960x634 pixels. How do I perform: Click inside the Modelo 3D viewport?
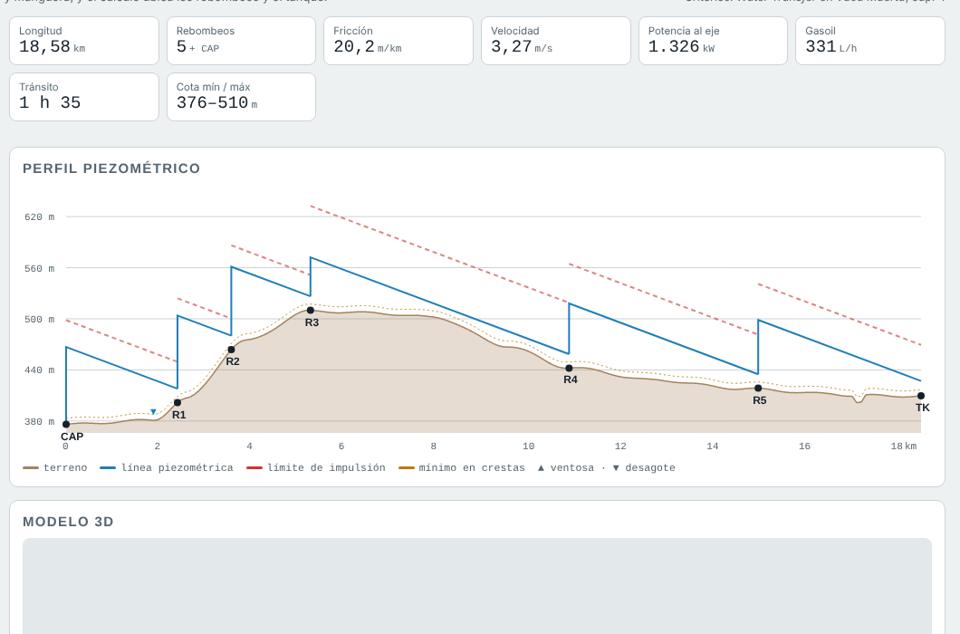point(477,586)
